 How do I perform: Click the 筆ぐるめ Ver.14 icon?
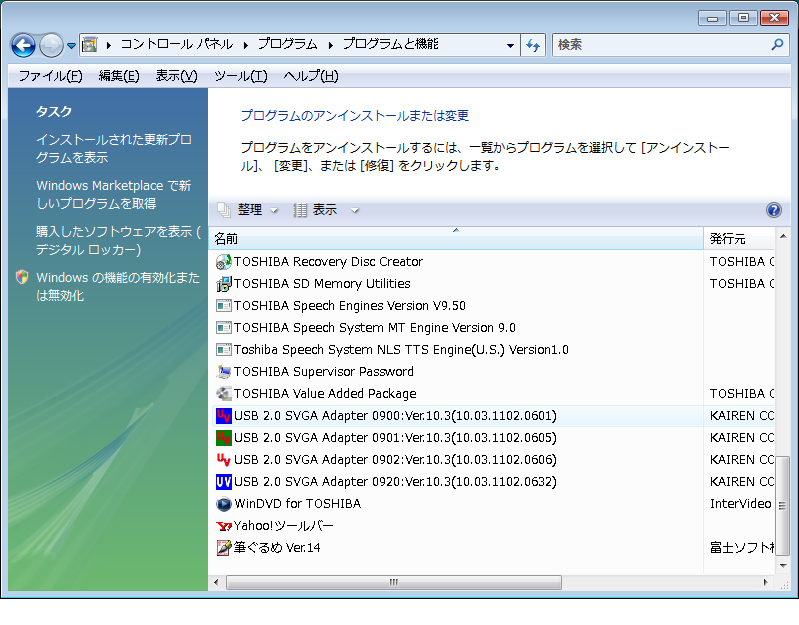pyautogui.click(x=223, y=548)
